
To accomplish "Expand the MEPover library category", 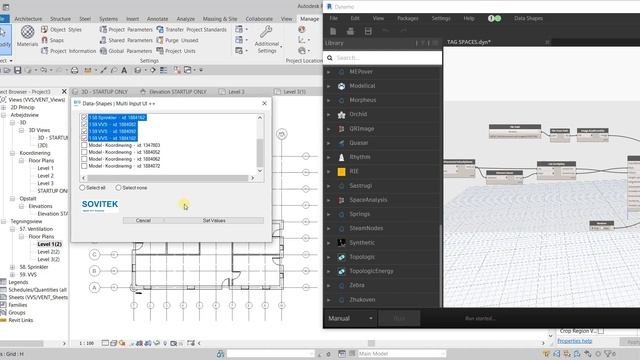I will click(x=329, y=72).
